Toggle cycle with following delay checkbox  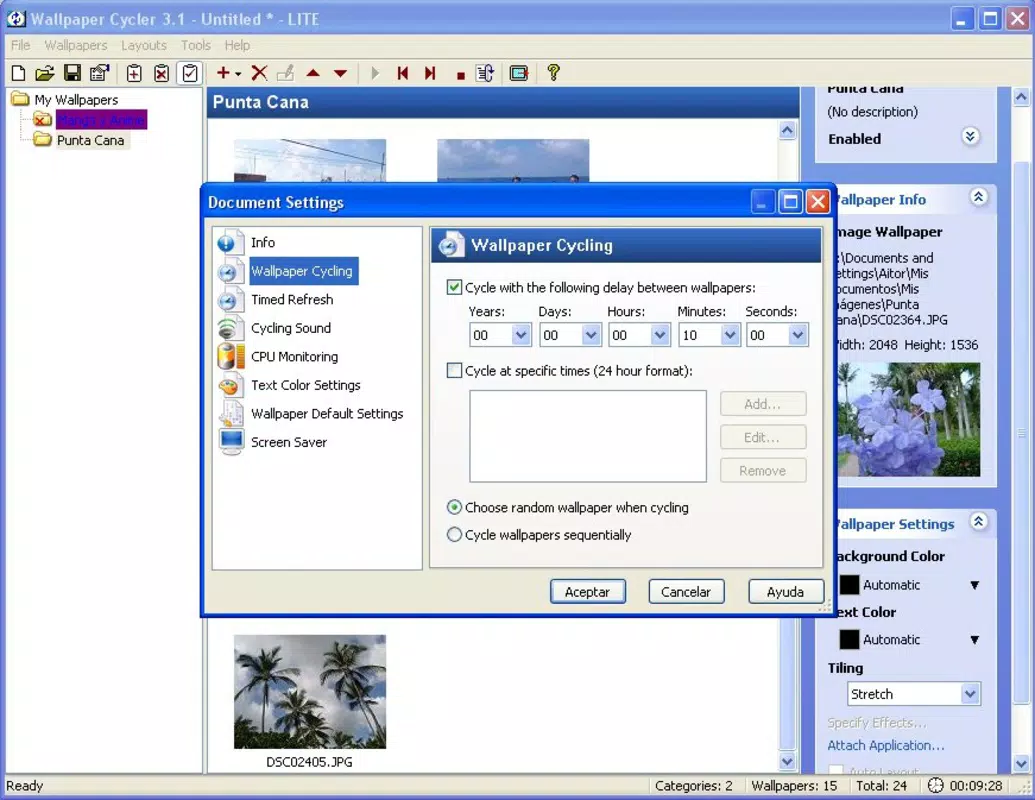(454, 287)
